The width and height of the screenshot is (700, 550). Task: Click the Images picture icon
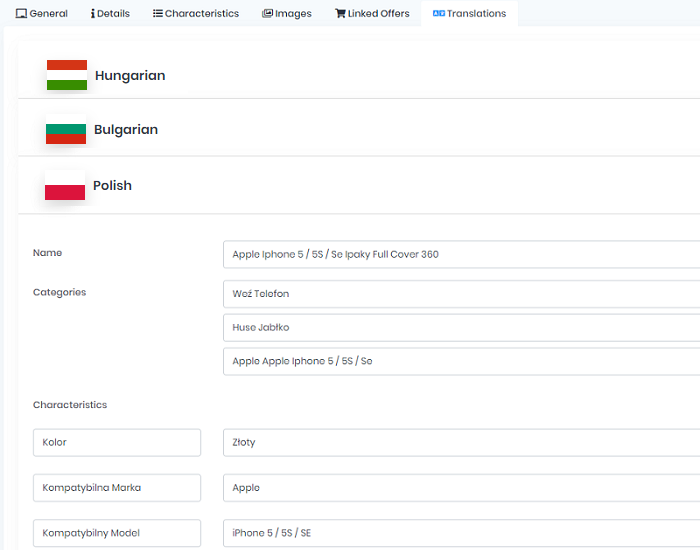(x=267, y=13)
